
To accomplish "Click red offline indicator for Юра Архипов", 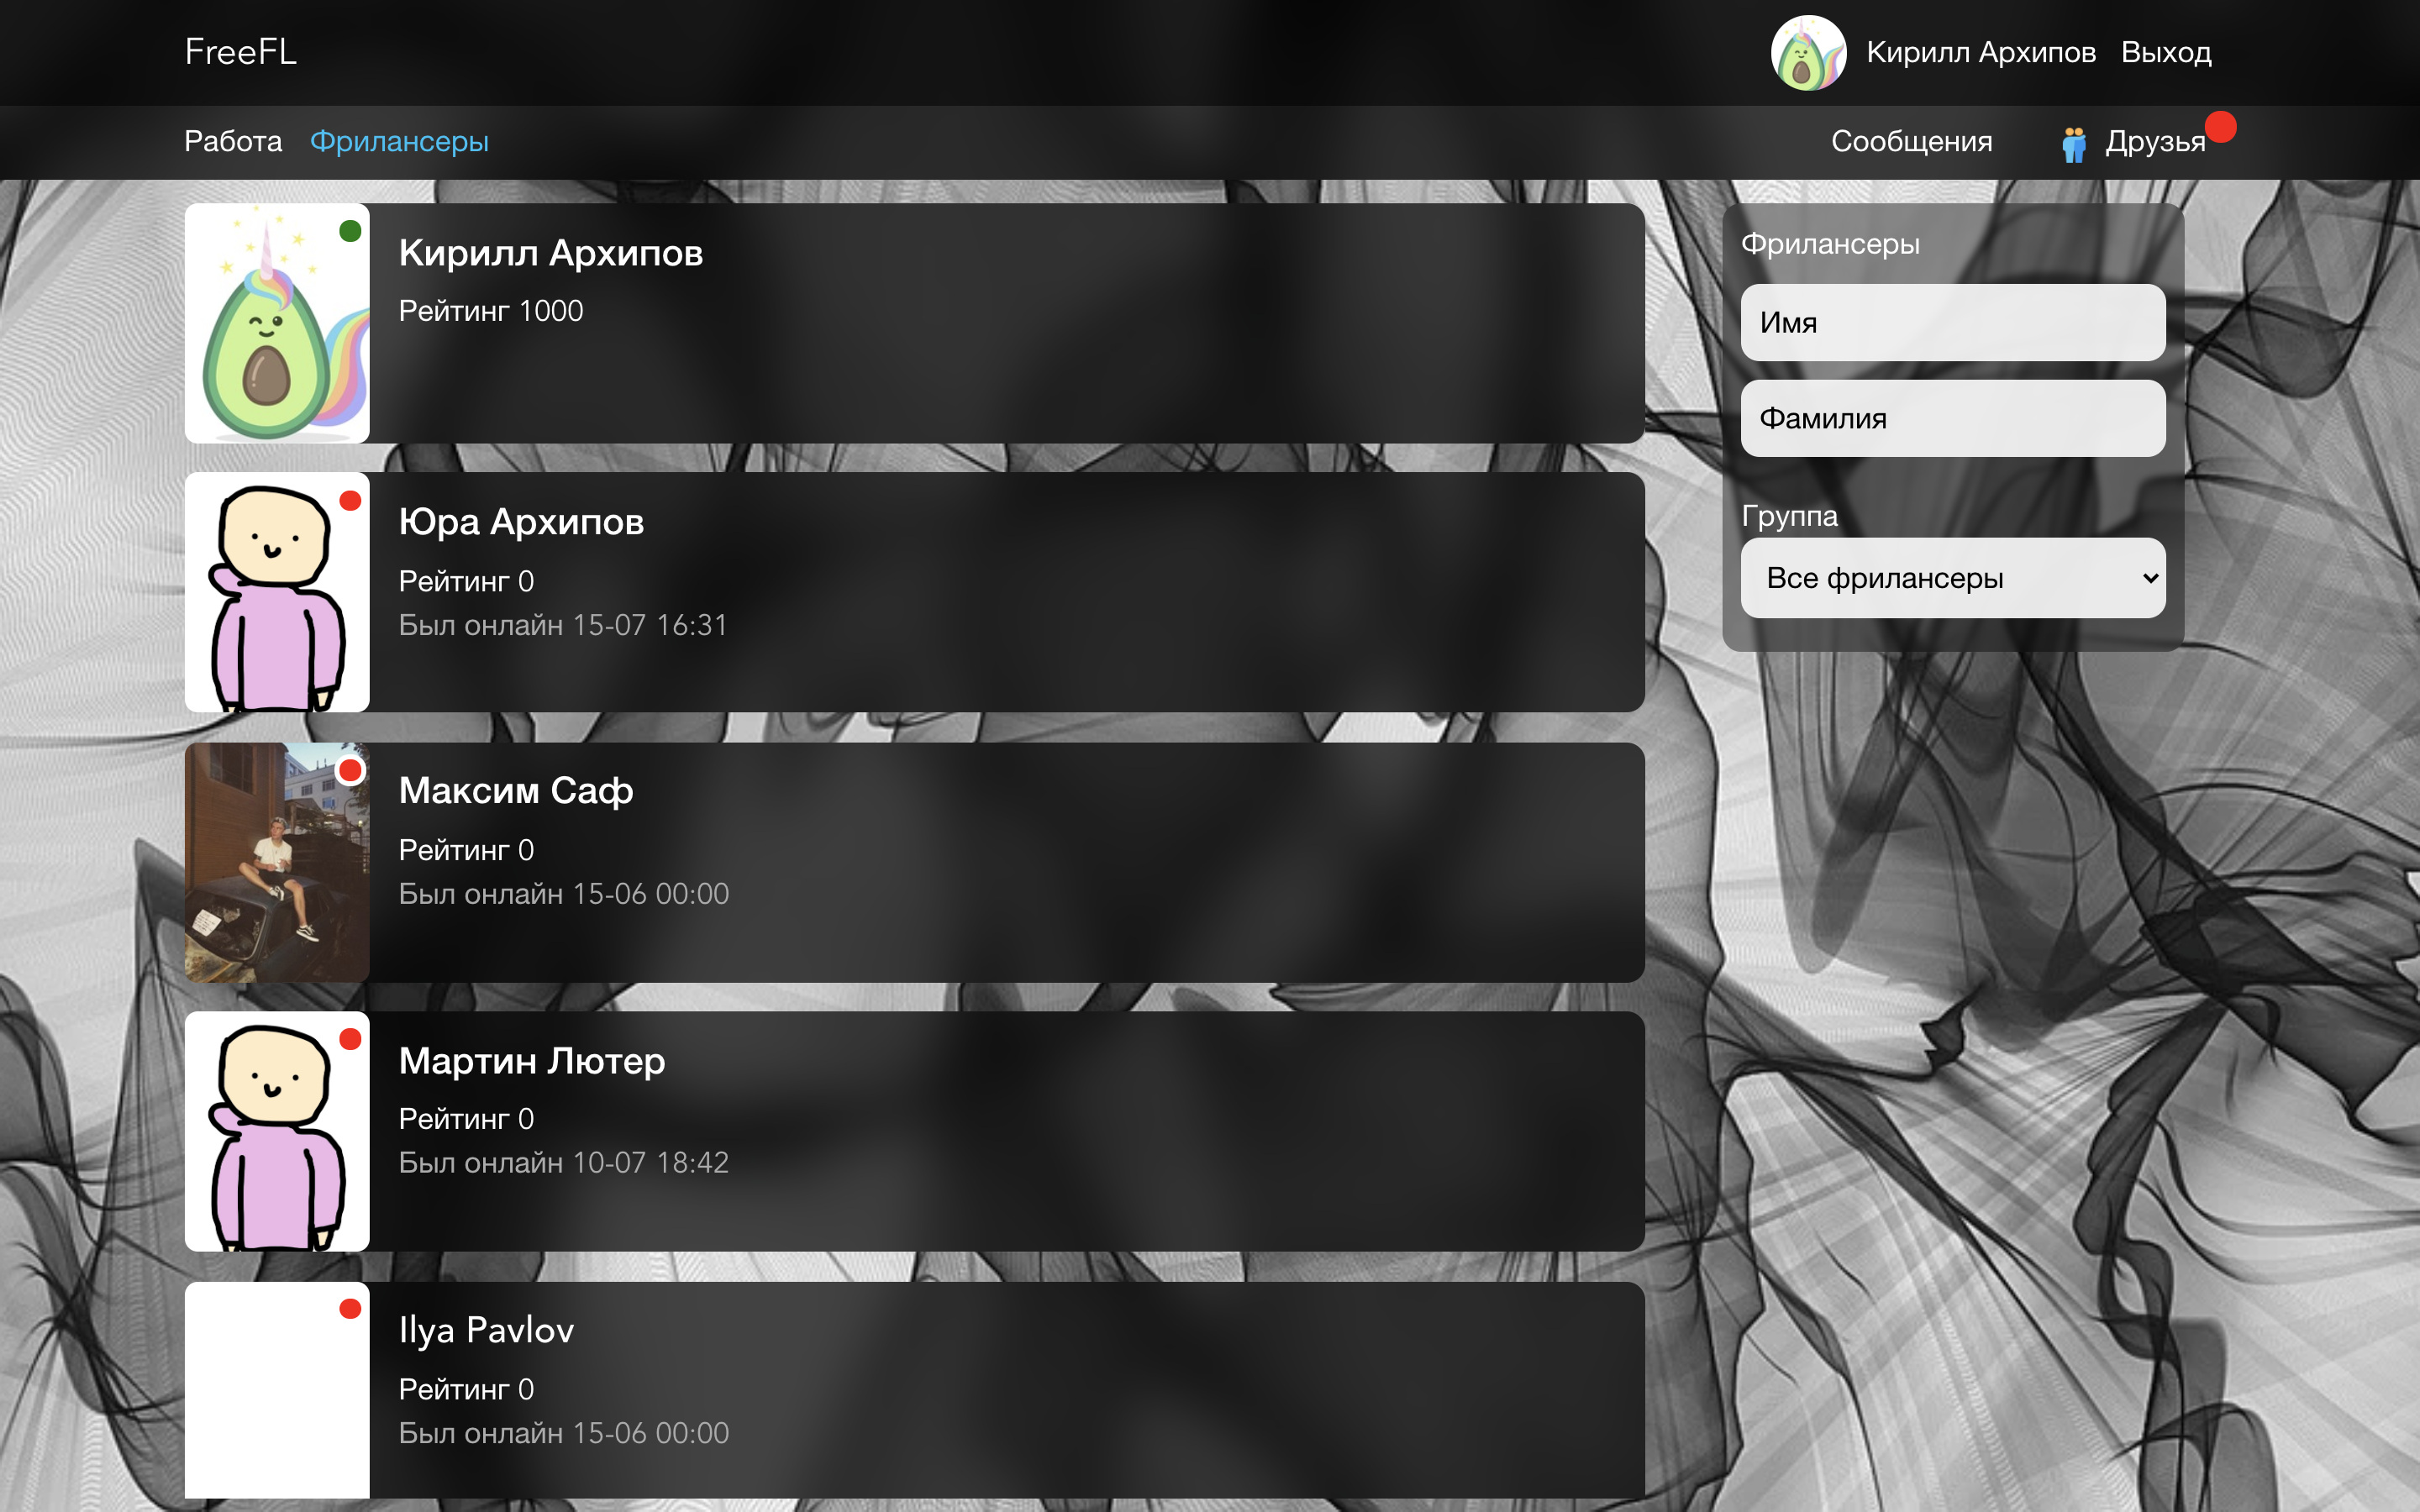I will (x=350, y=500).
